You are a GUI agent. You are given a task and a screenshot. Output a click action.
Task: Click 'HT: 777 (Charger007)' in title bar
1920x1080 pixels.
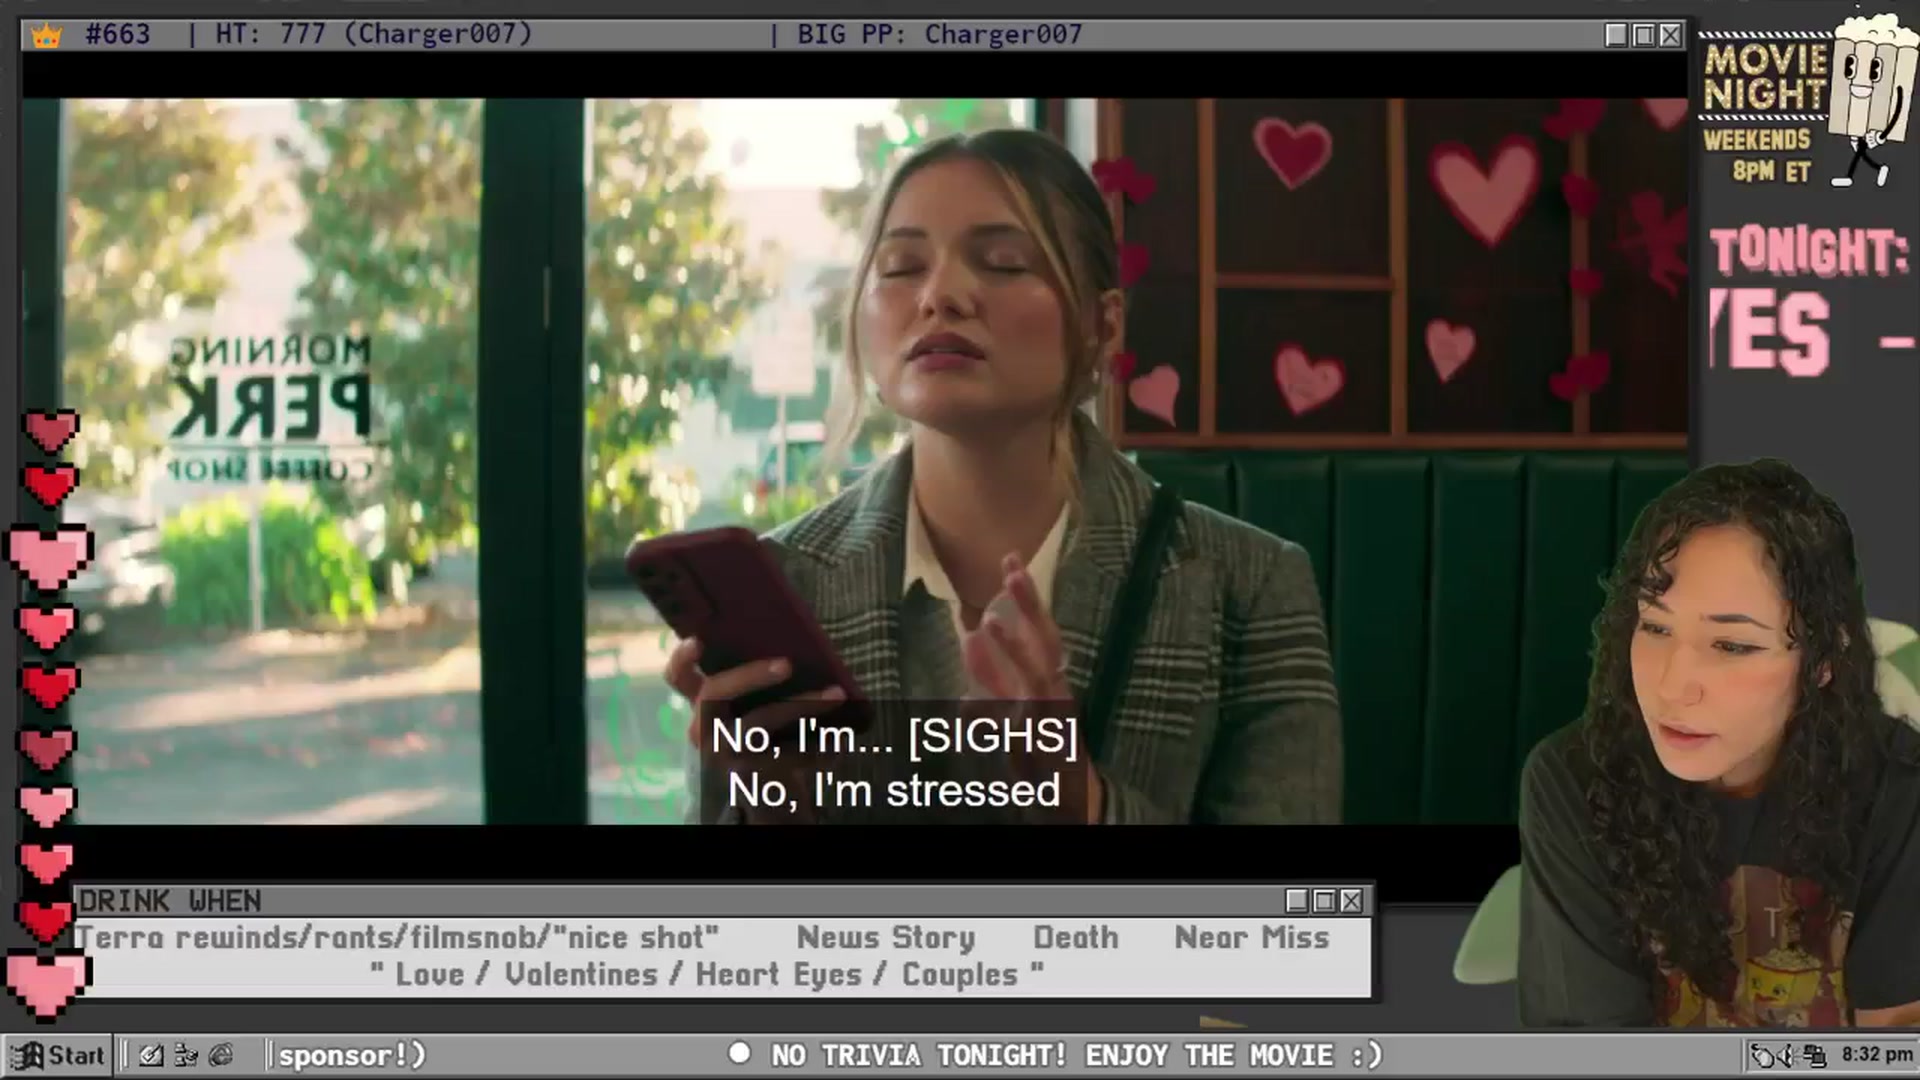pos(373,34)
